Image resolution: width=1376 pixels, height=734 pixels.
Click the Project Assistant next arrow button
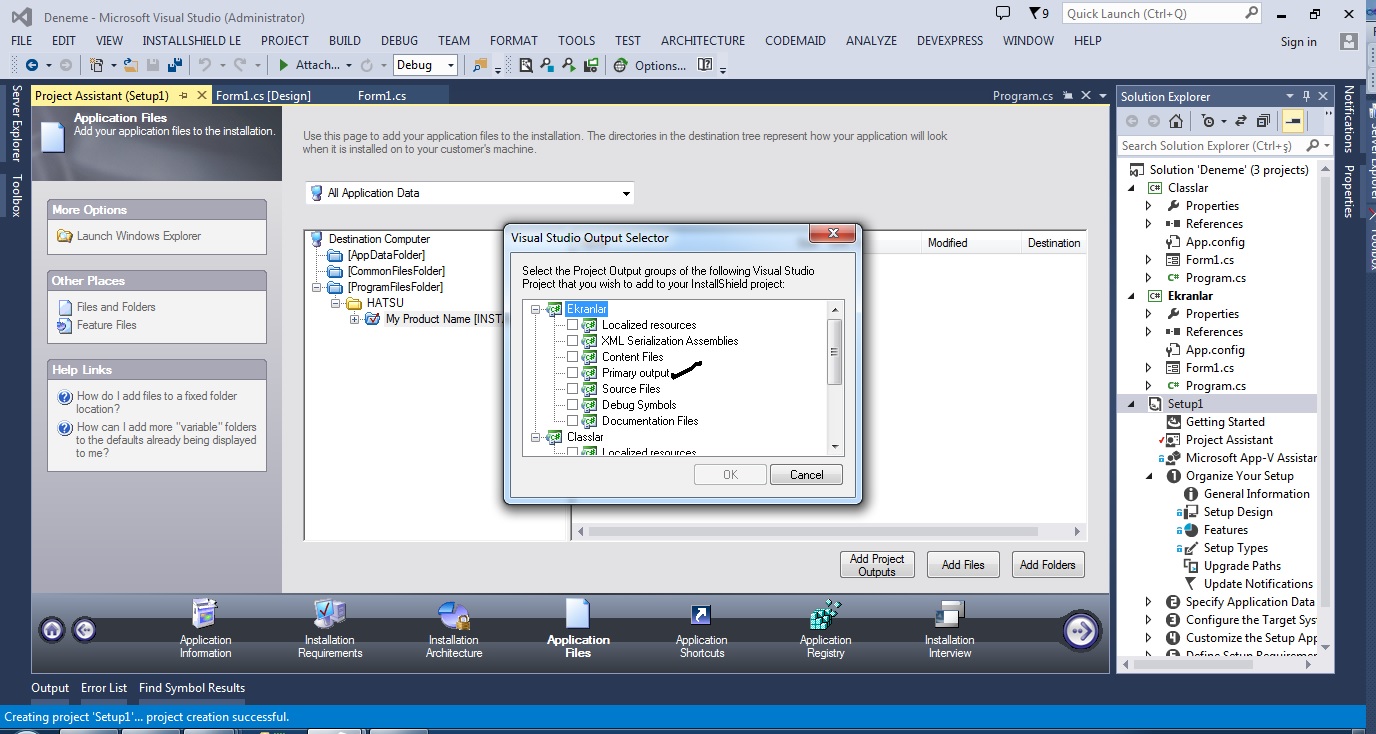pos(1081,630)
